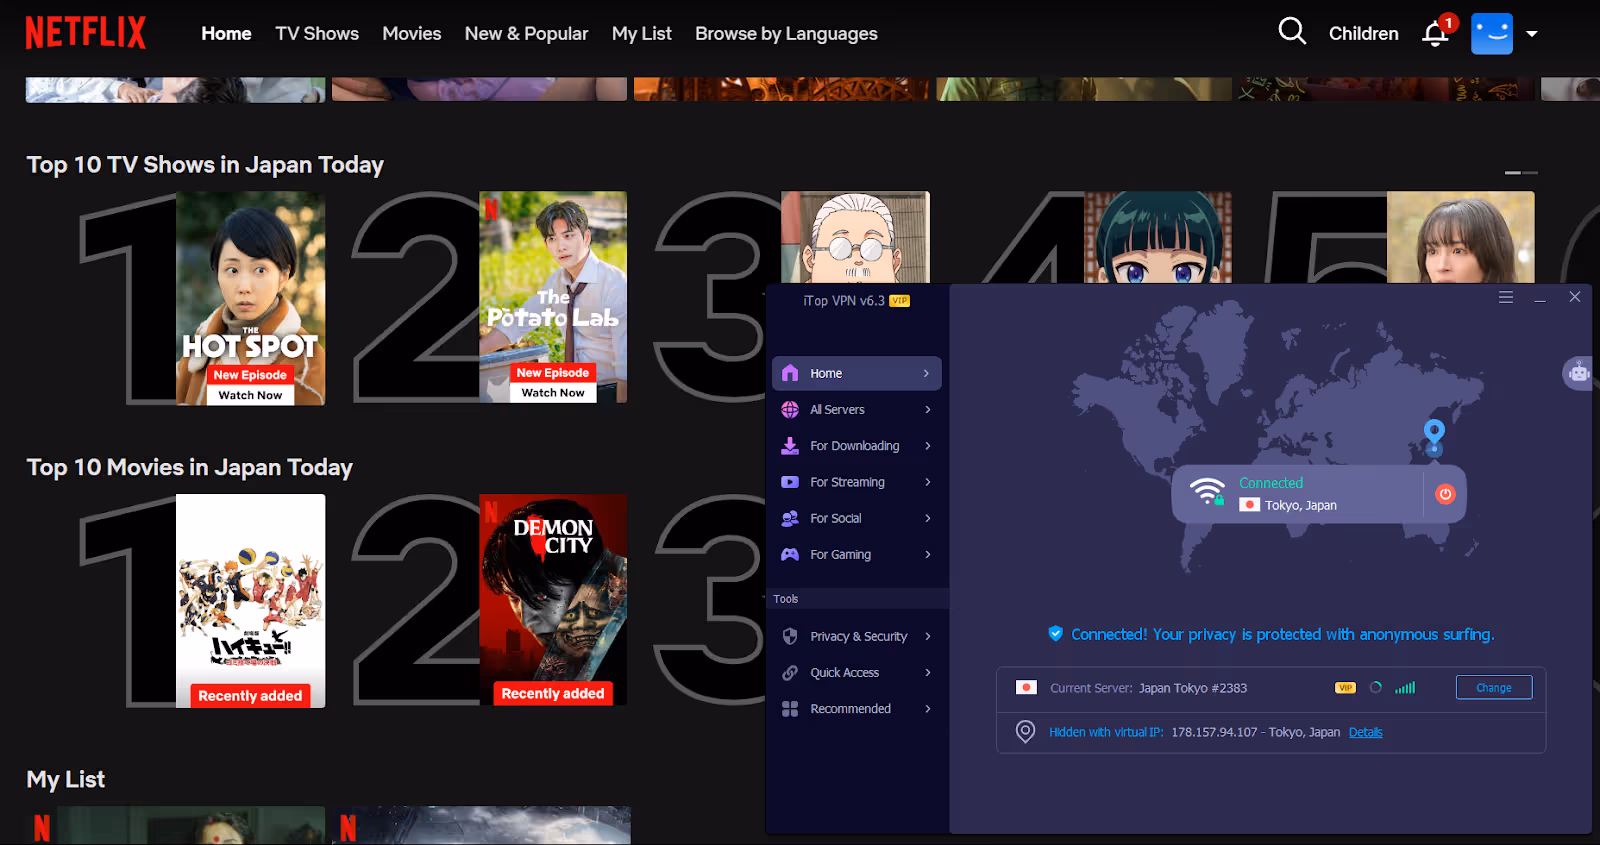
Task: Go to Netflix Home tab
Action: (226, 33)
